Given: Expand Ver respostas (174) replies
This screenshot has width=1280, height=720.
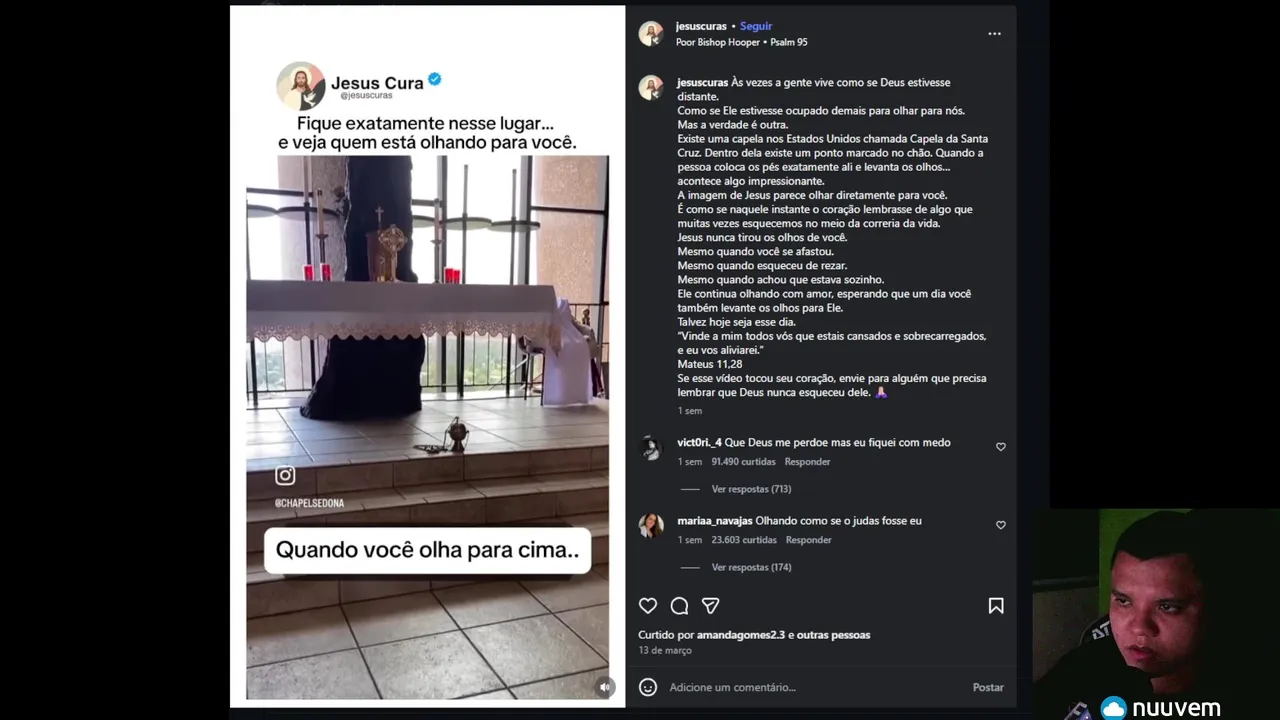Looking at the screenshot, I should coord(751,567).
